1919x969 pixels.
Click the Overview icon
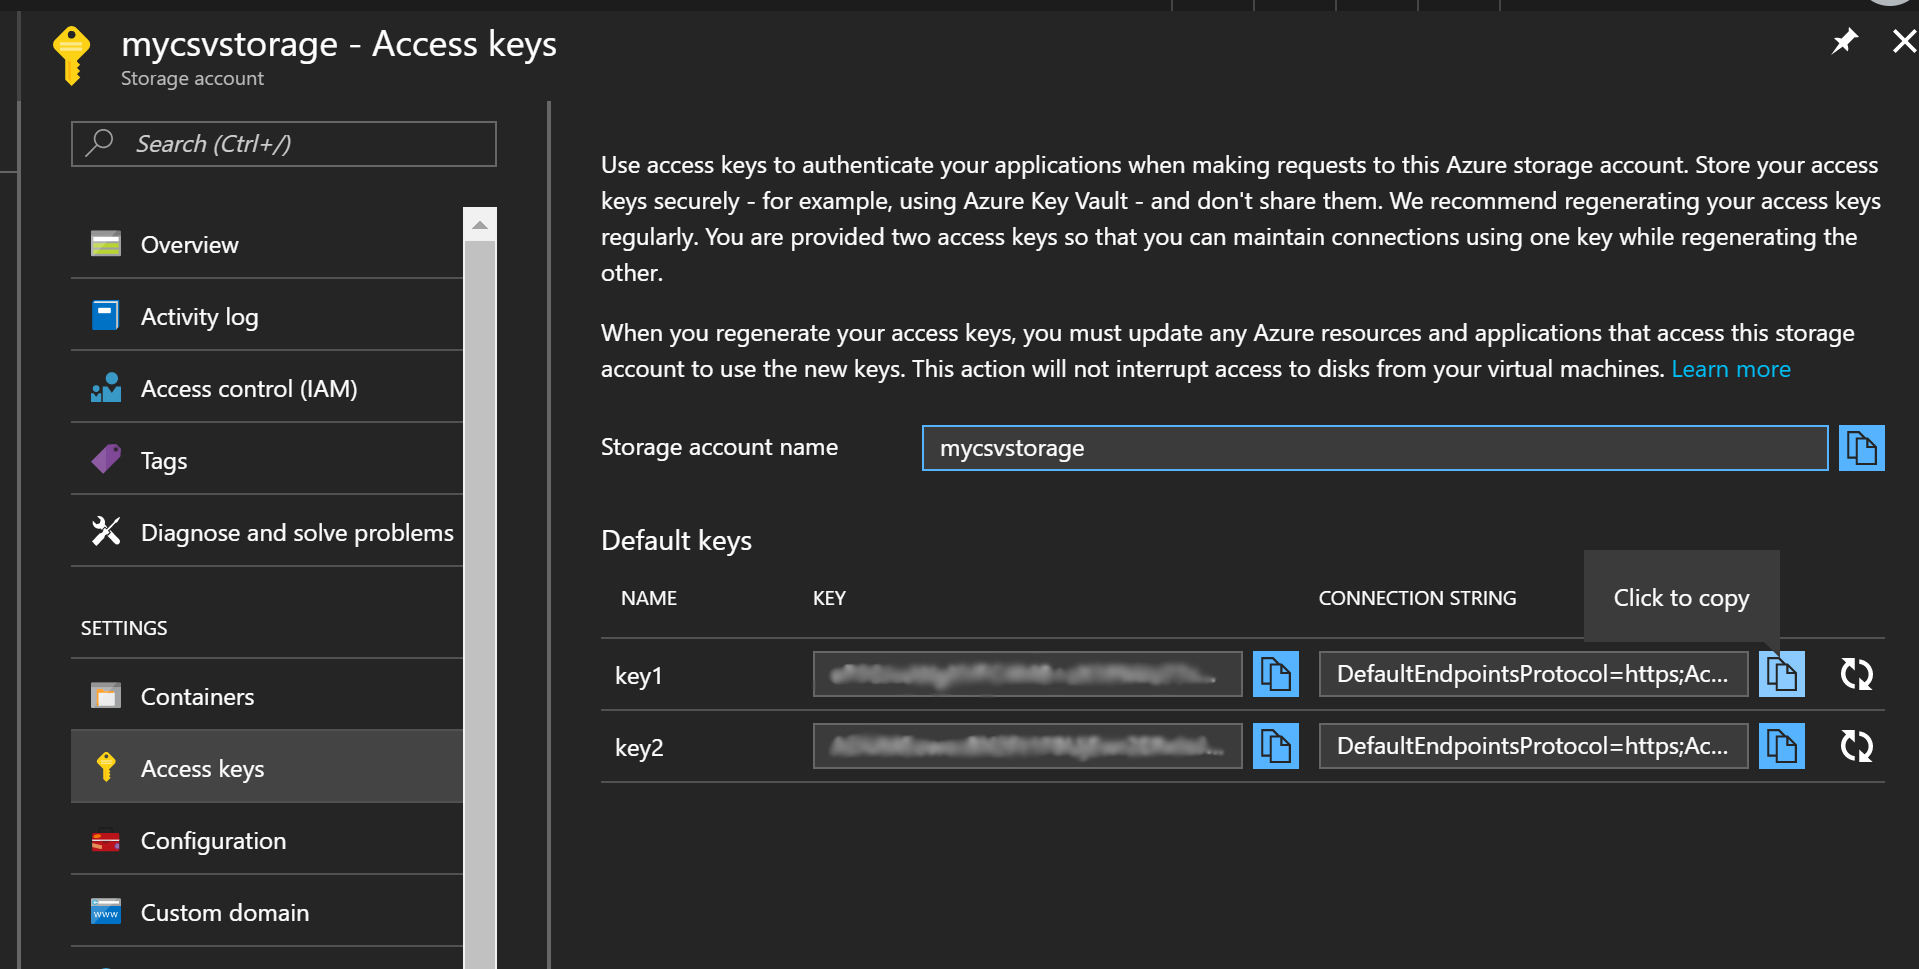coord(106,244)
